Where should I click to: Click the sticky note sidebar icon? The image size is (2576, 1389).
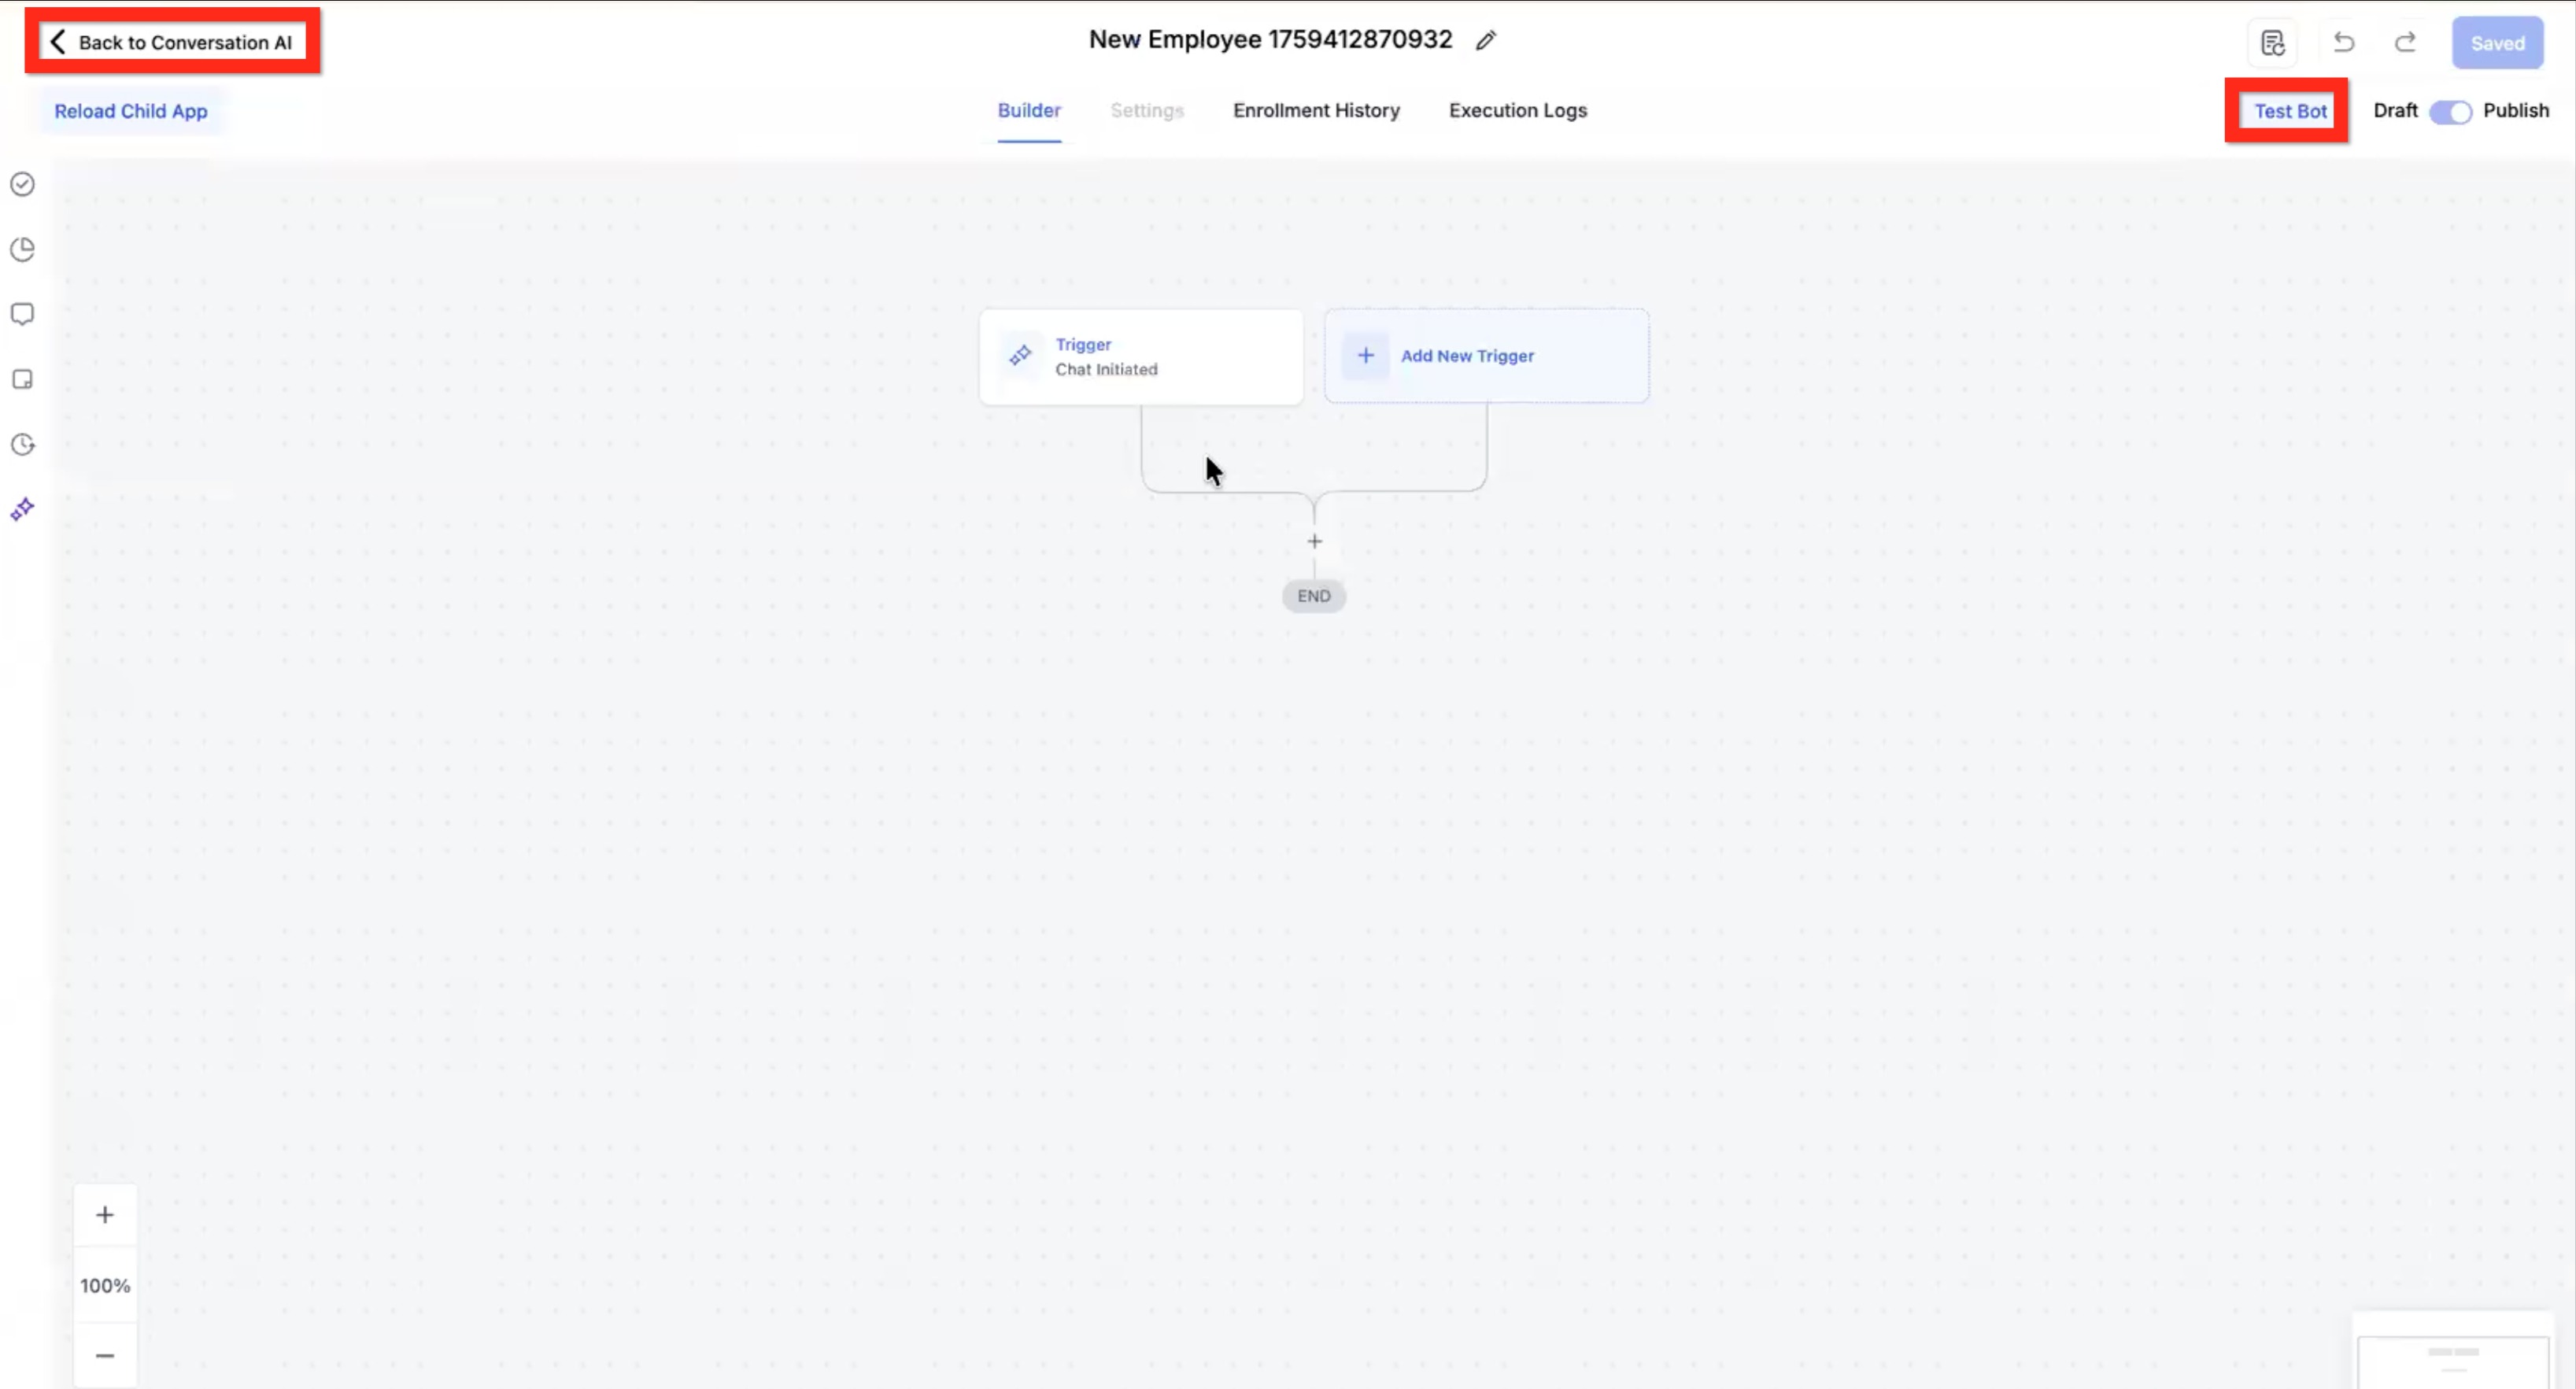[x=22, y=380]
